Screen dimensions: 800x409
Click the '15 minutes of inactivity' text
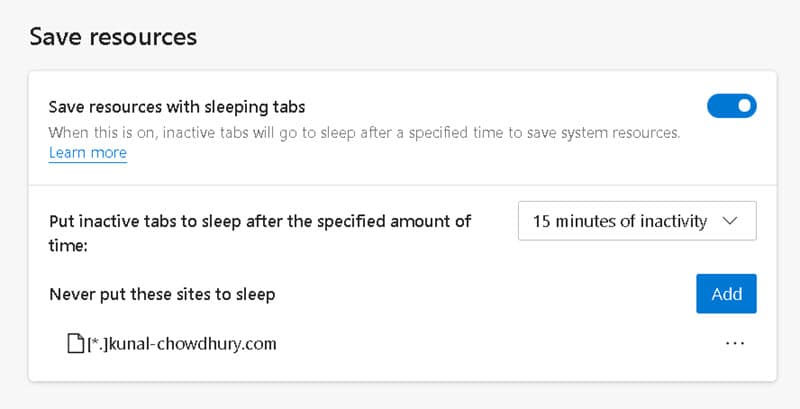pos(619,221)
